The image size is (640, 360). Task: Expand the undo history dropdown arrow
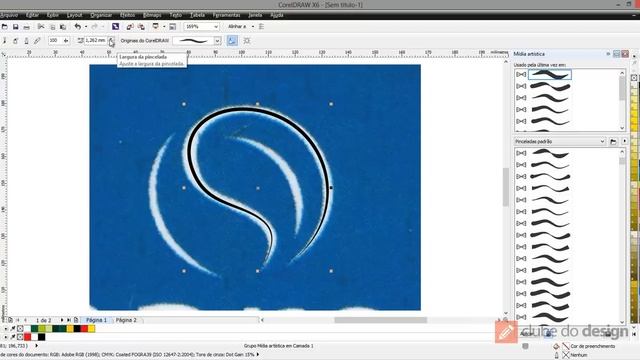(86, 27)
